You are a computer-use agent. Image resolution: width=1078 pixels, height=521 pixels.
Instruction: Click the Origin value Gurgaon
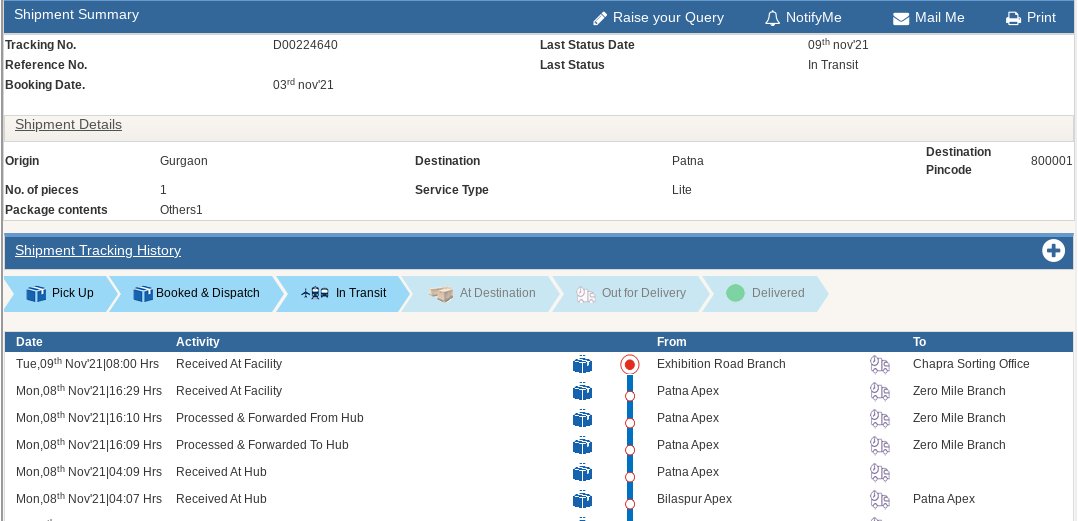(x=184, y=161)
